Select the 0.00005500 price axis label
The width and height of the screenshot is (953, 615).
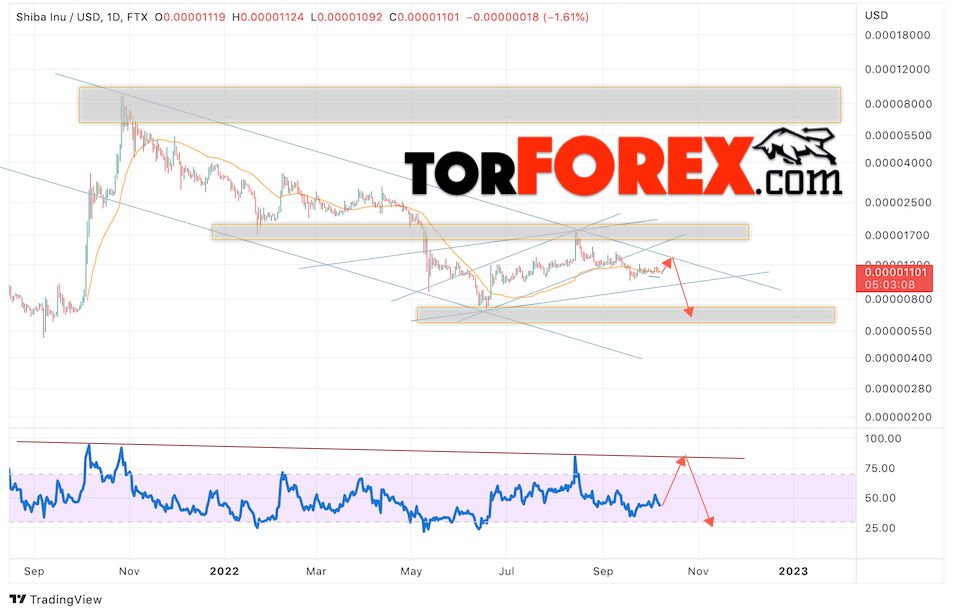(x=898, y=136)
